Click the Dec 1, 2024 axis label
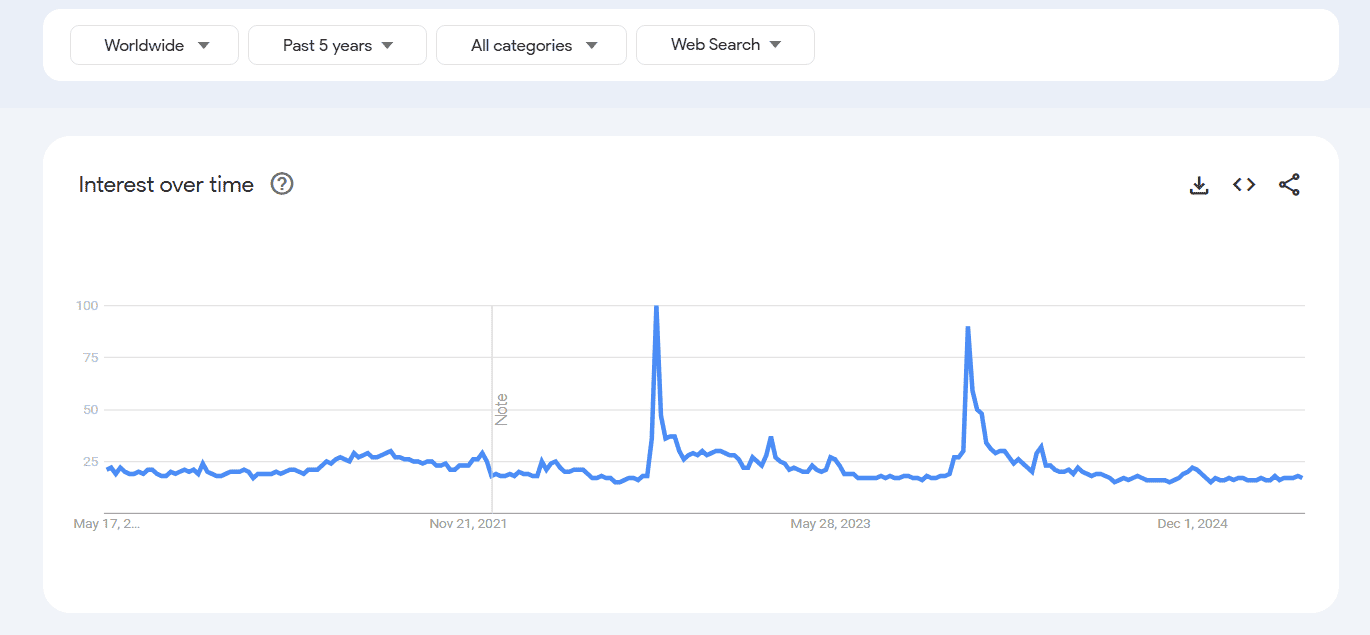Screen dimensions: 1370x635 pos(1192,524)
